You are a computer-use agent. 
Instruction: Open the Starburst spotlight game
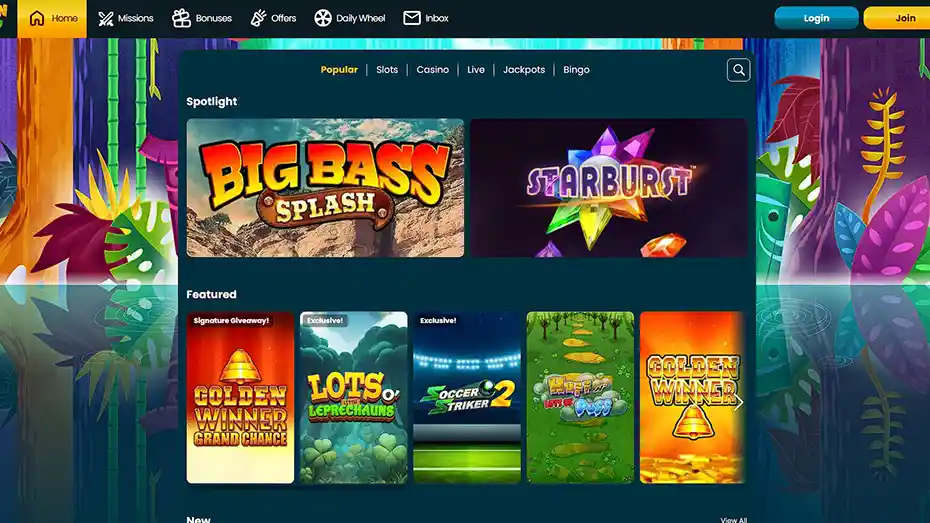click(x=609, y=188)
